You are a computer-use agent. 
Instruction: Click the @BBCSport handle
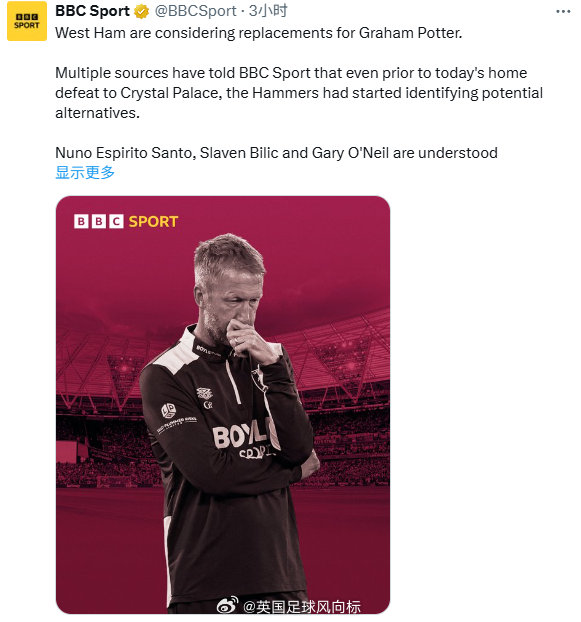pos(195,11)
